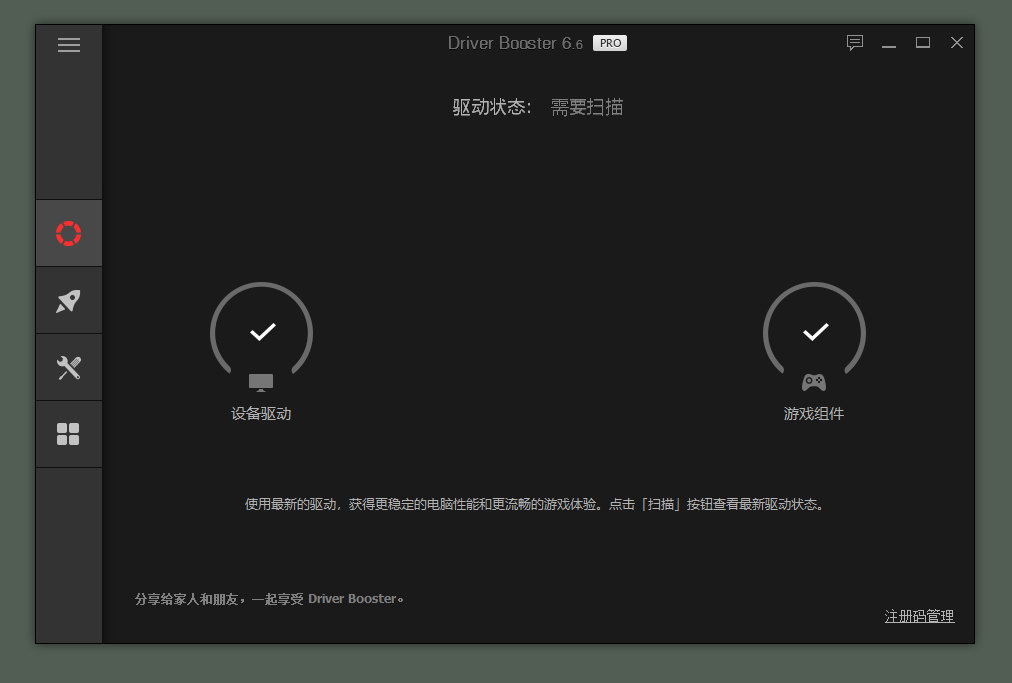
Task: Select the red Scan icon in sidebar
Action: pyautogui.click(x=68, y=232)
